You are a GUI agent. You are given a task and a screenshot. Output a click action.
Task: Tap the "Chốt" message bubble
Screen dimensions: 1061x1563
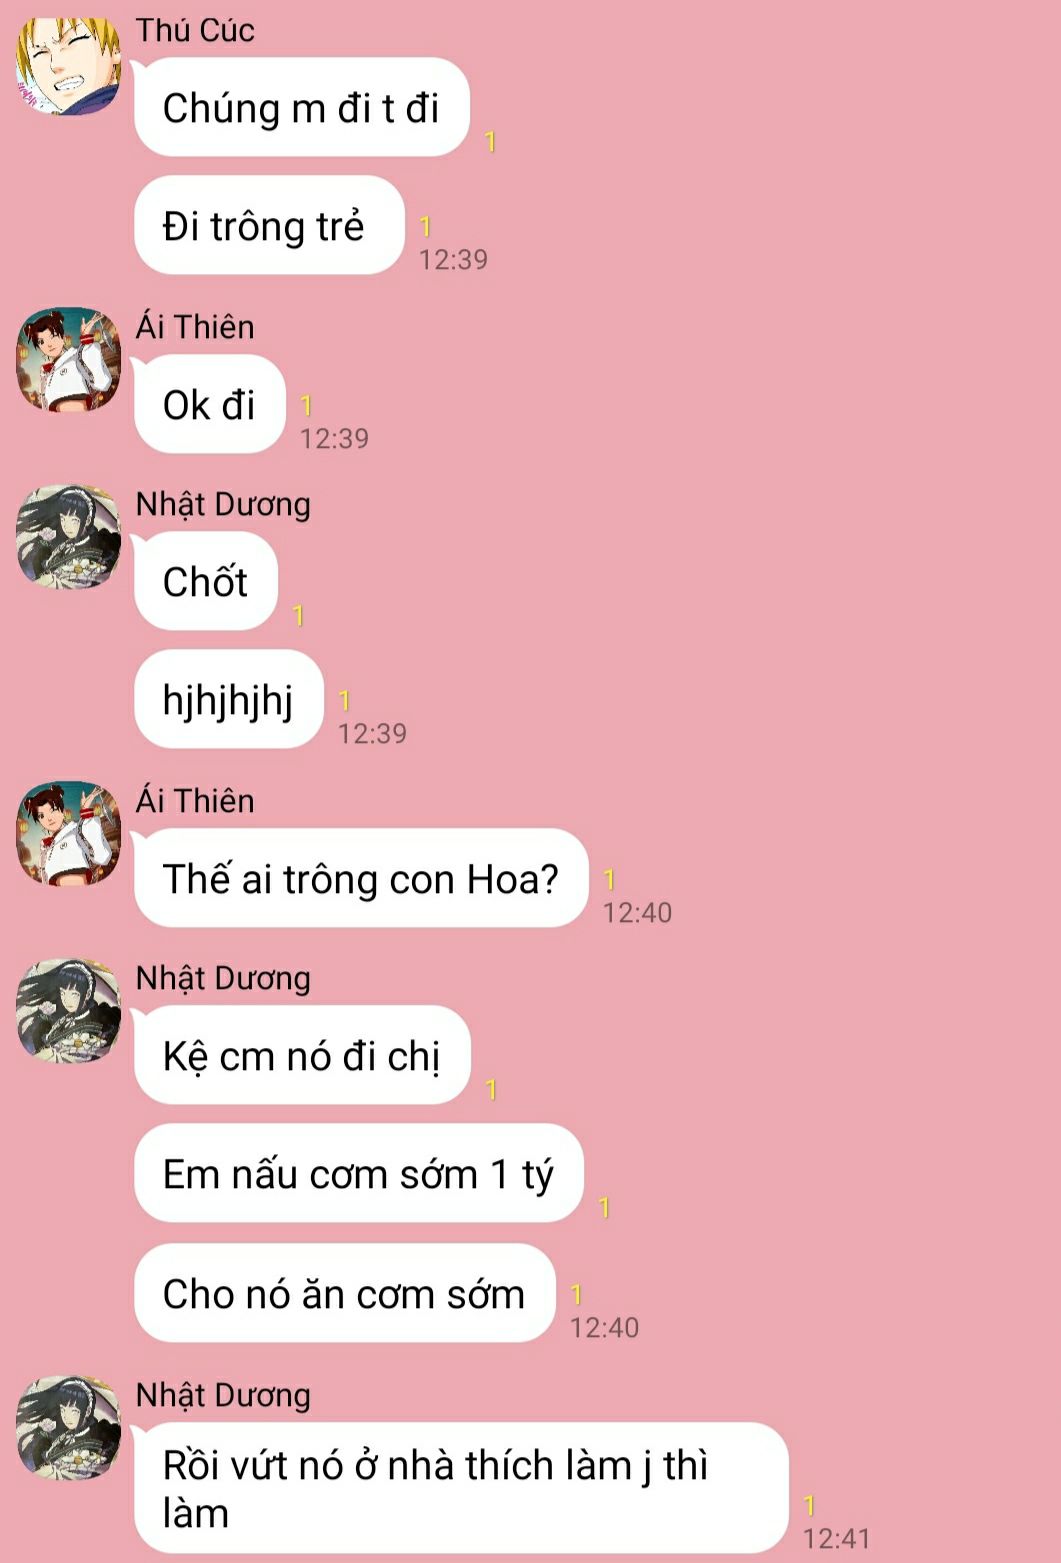pos(206,581)
